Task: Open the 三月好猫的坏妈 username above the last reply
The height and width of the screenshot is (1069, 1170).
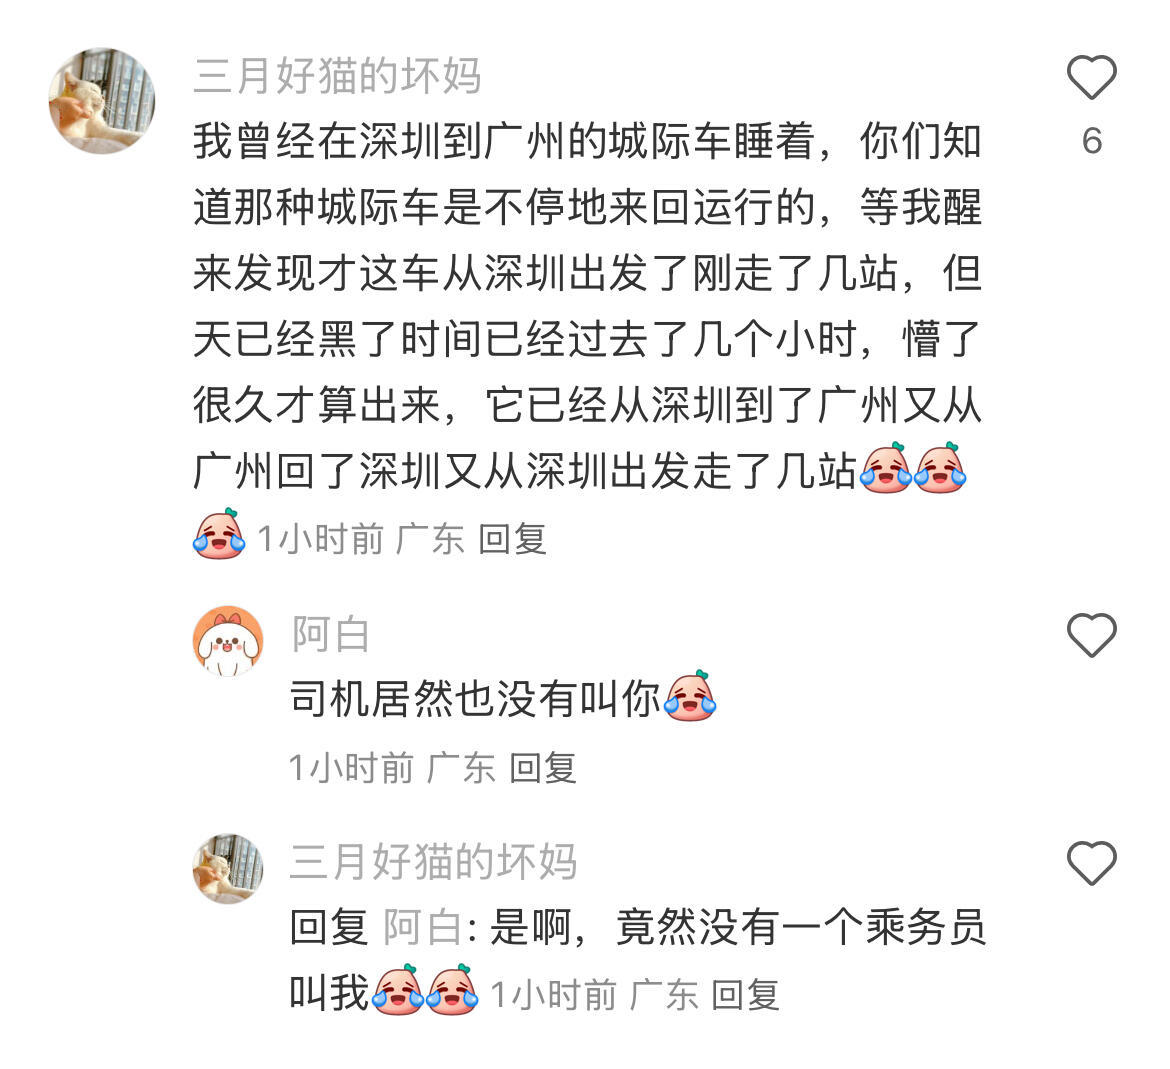Action: 433,862
